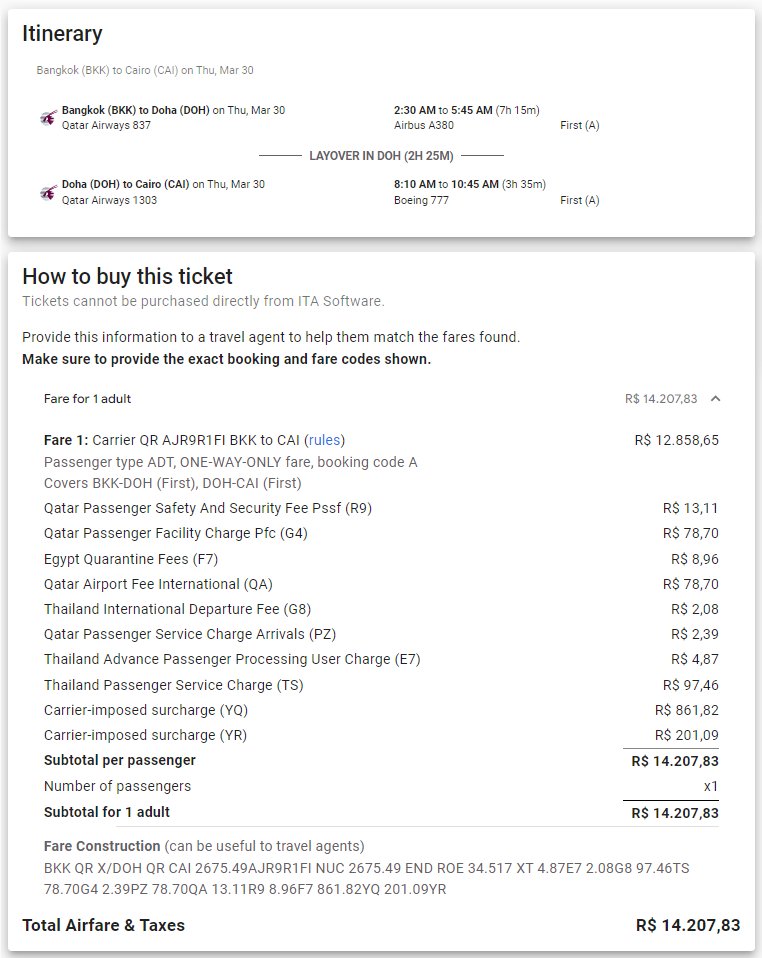Click Qatar Airways logo for flight 837
Screen dimensions: 762x958
tap(48, 117)
